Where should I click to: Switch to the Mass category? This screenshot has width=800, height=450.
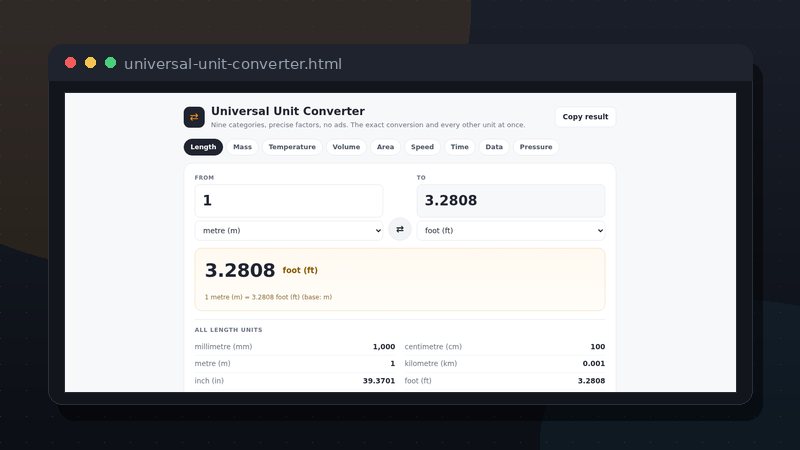click(x=242, y=147)
